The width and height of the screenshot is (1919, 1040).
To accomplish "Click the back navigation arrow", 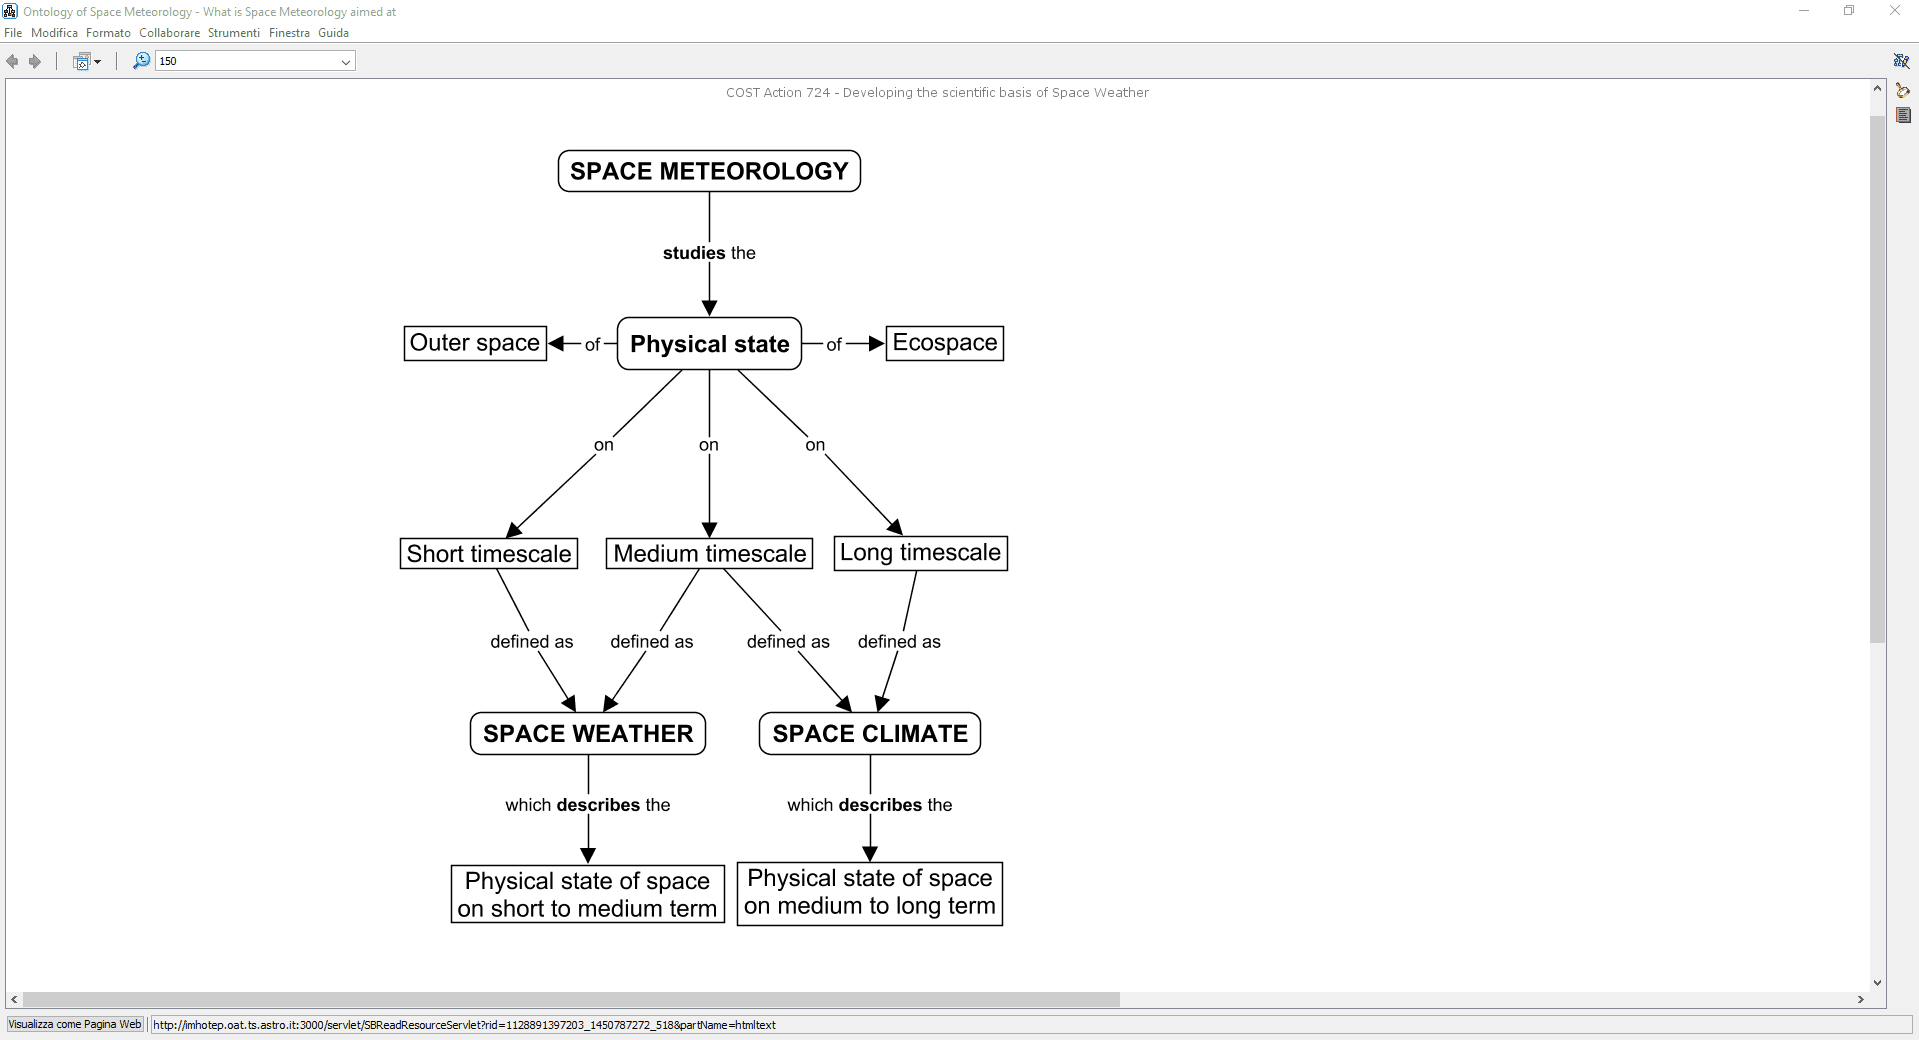I will 12,61.
